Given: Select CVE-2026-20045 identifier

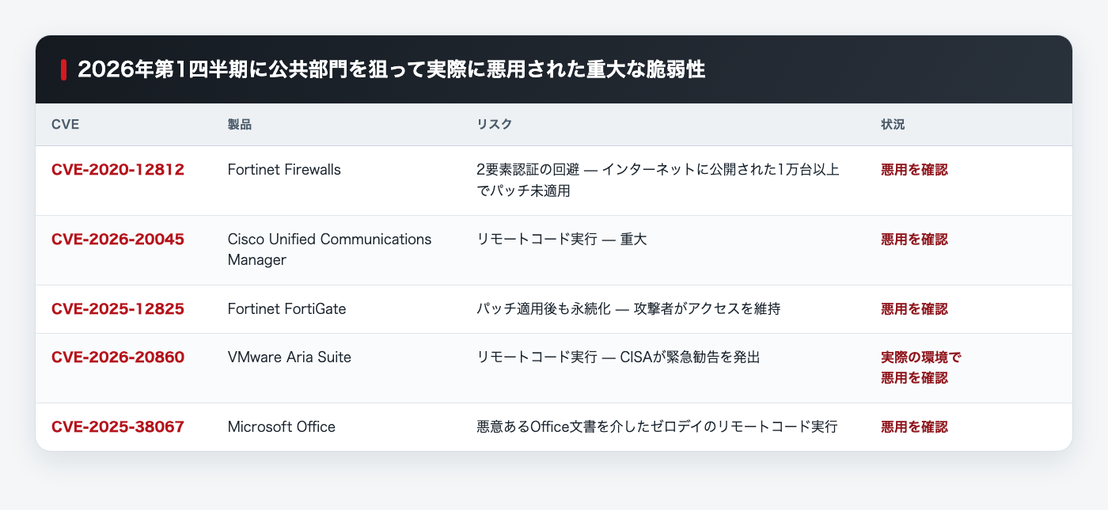Looking at the screenshot, I should (118, 239).
